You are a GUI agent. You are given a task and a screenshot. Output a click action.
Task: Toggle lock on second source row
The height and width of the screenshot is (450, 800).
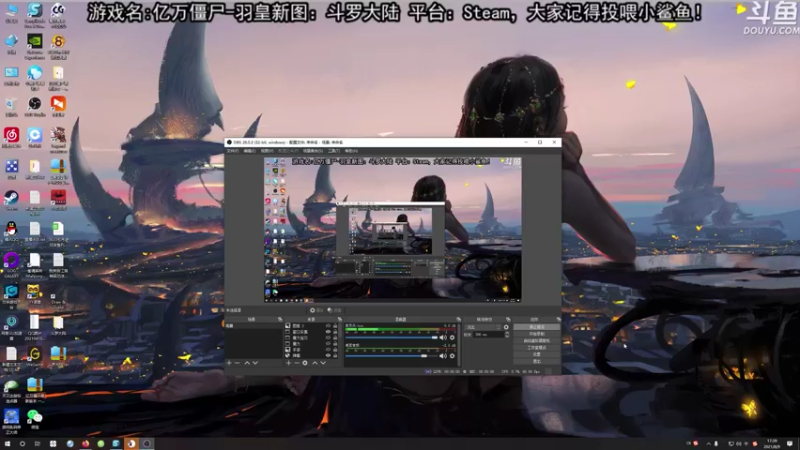coord(335,332)
